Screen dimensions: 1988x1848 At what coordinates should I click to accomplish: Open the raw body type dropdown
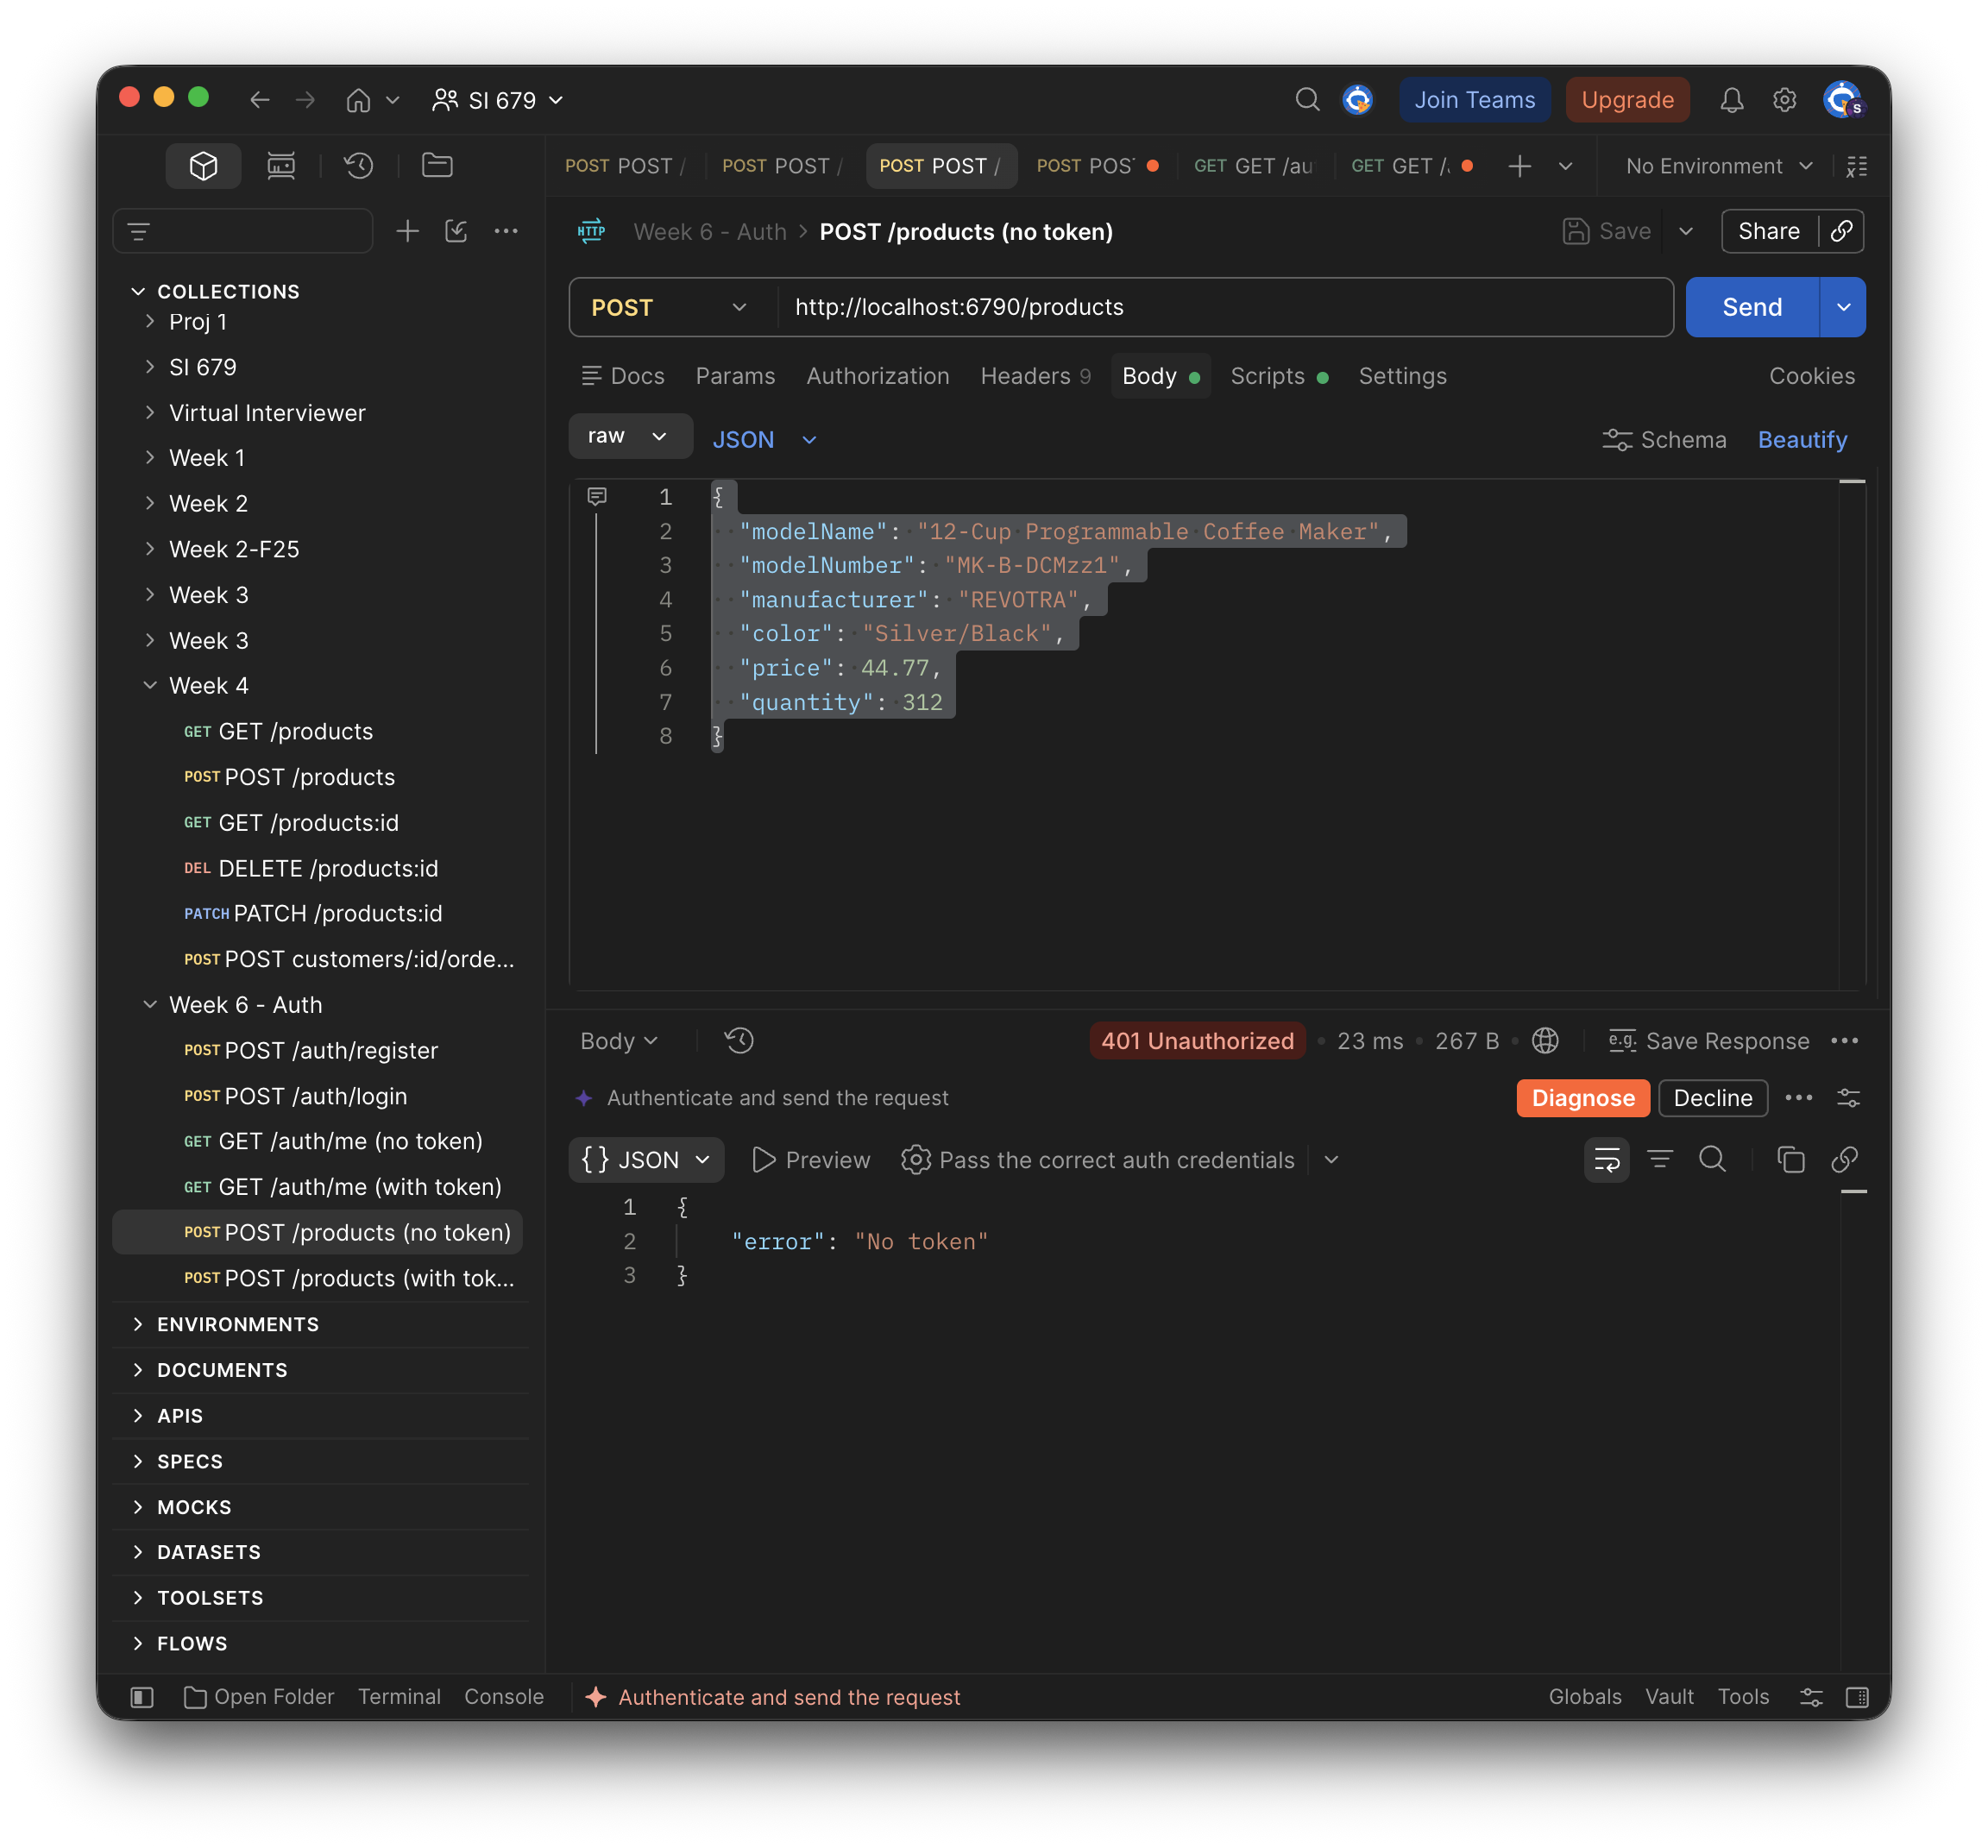[630, 437]
